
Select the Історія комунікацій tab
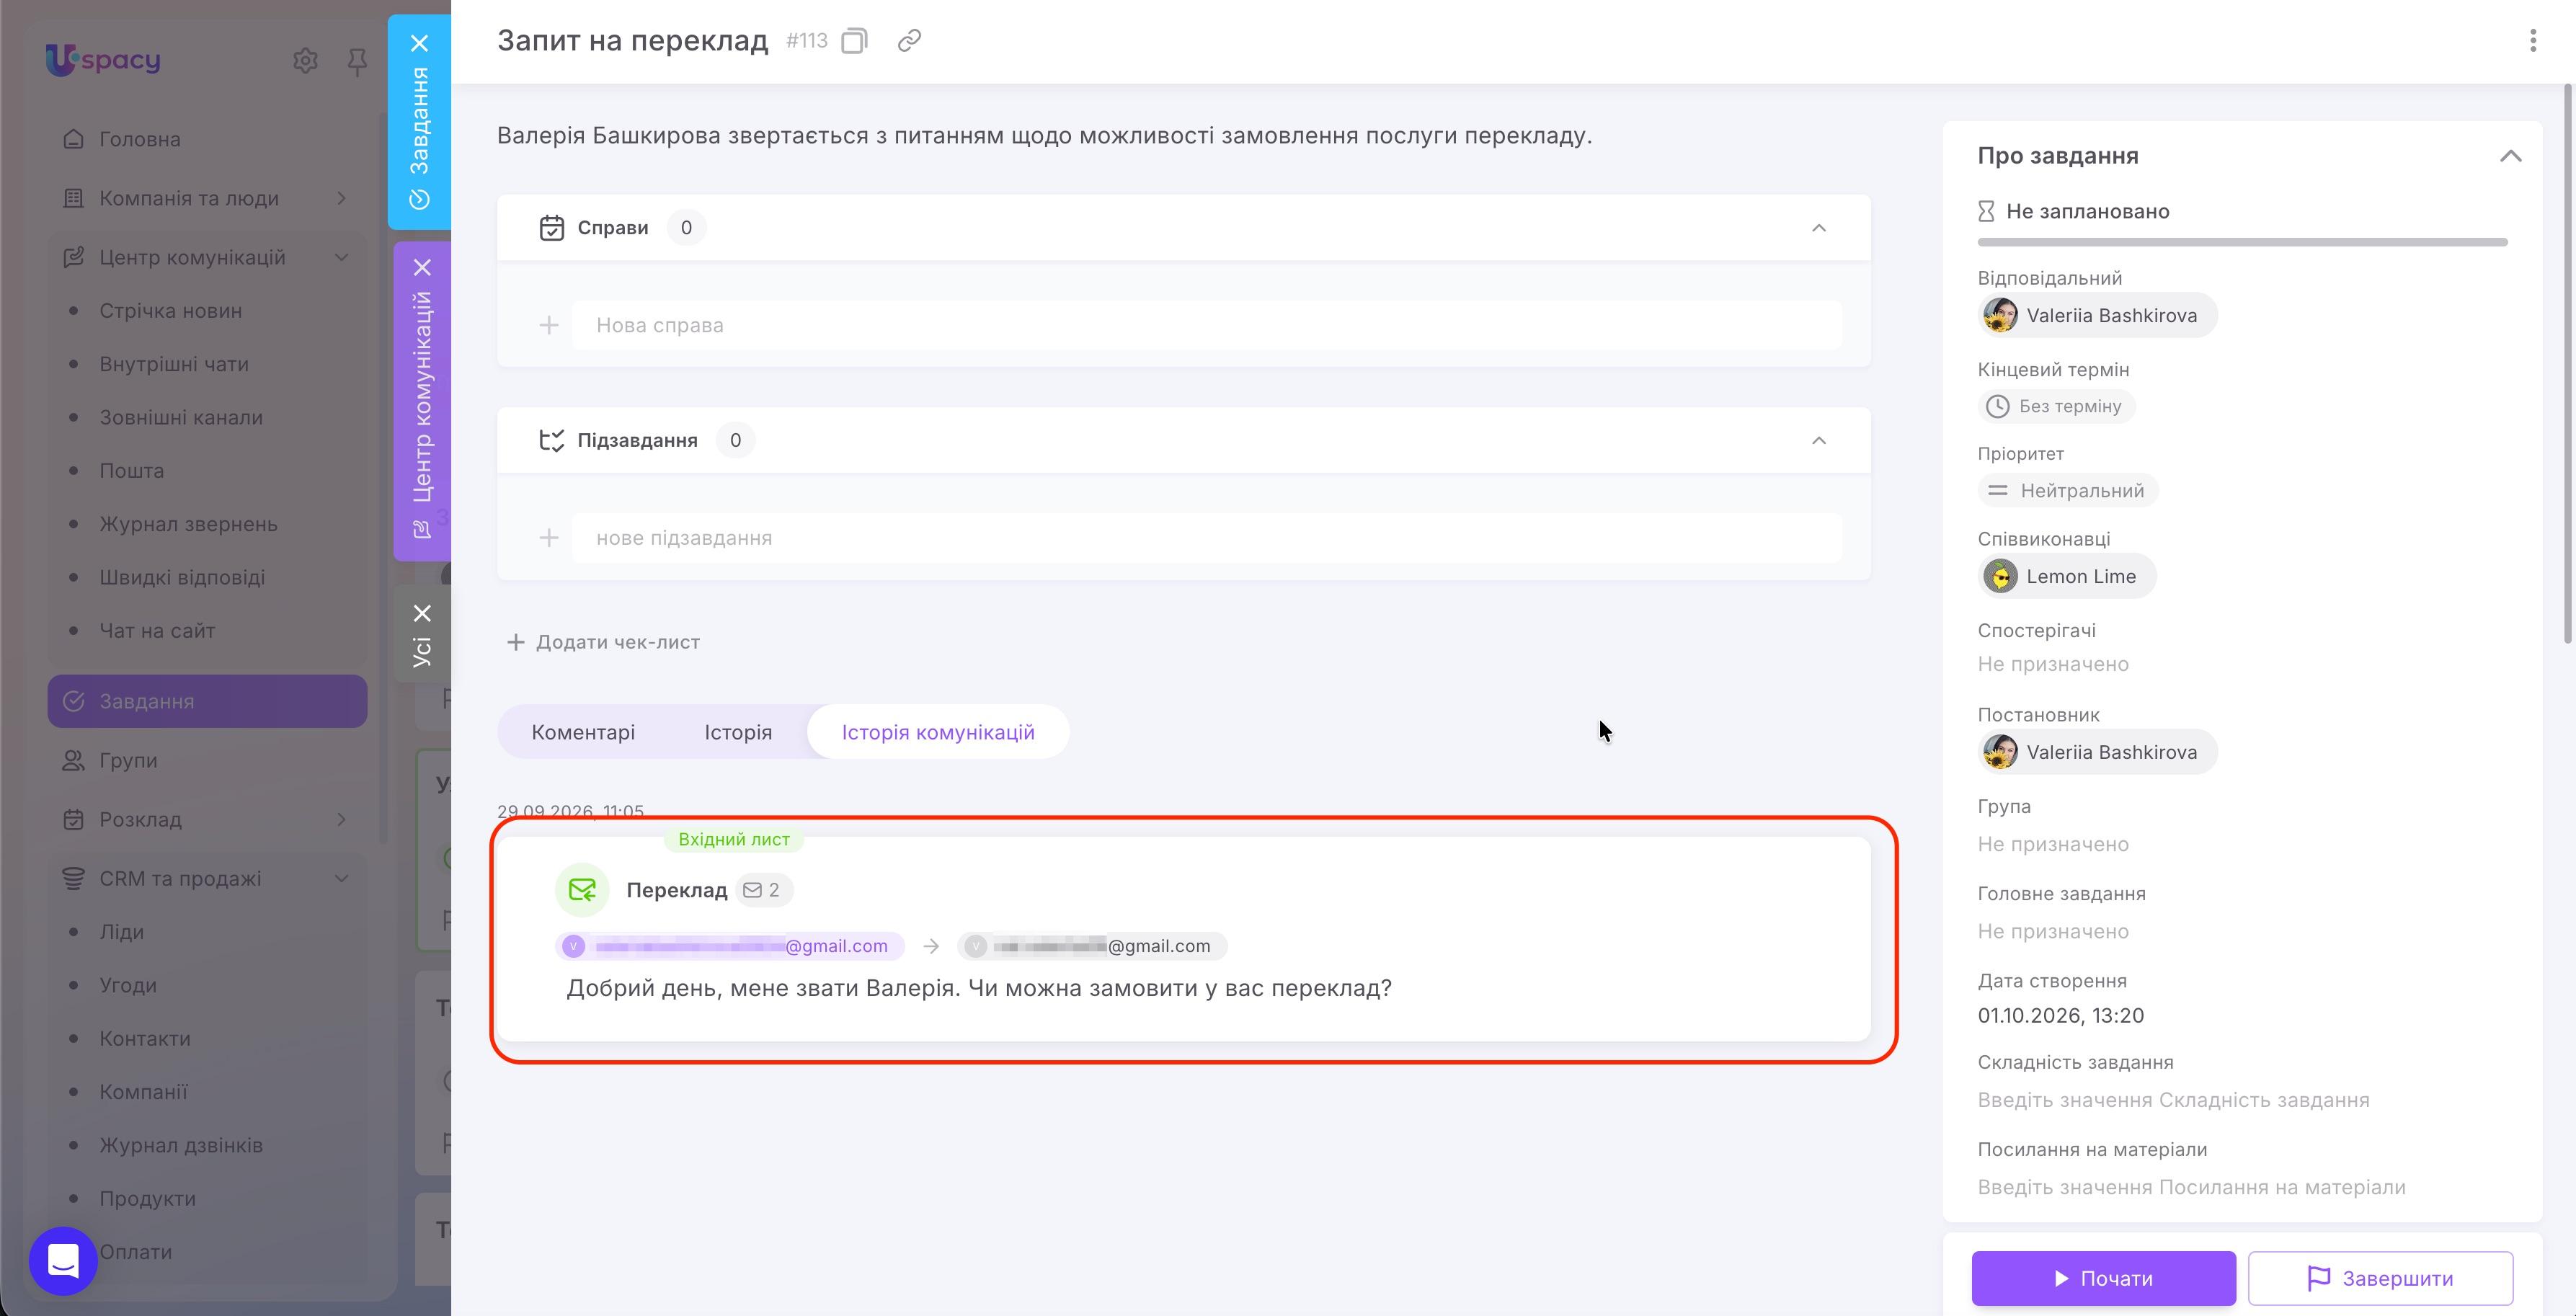pyautogui.click(x=938, y=732)
